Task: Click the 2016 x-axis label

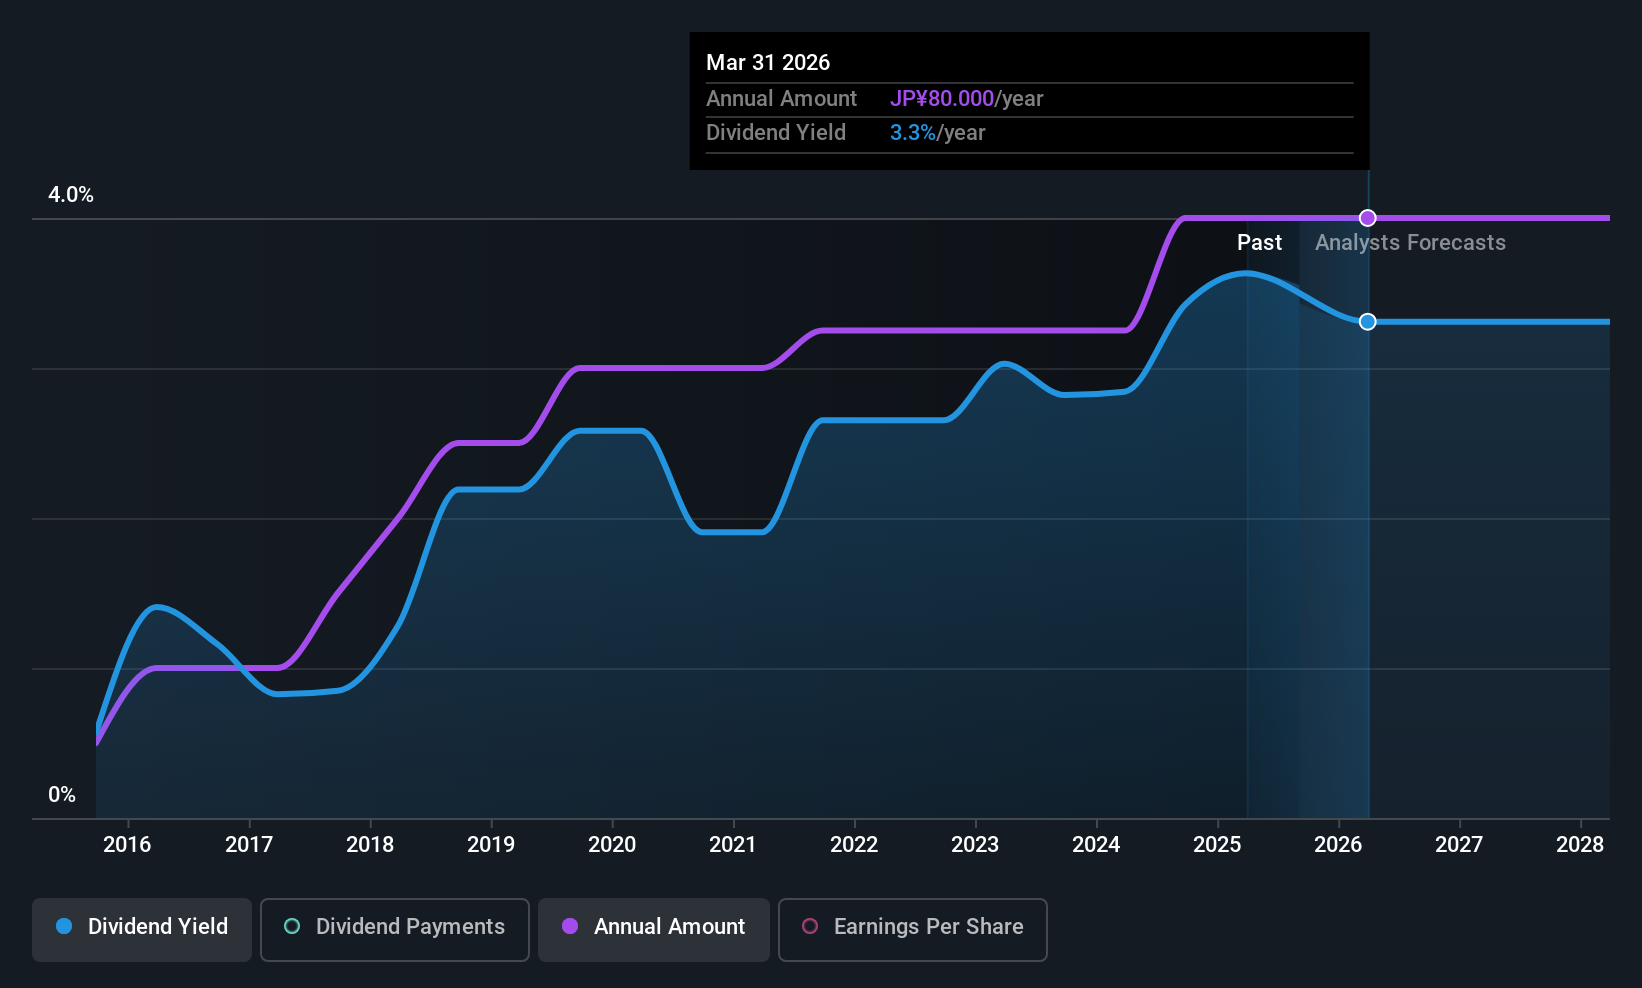Action: tap(127, 845)
